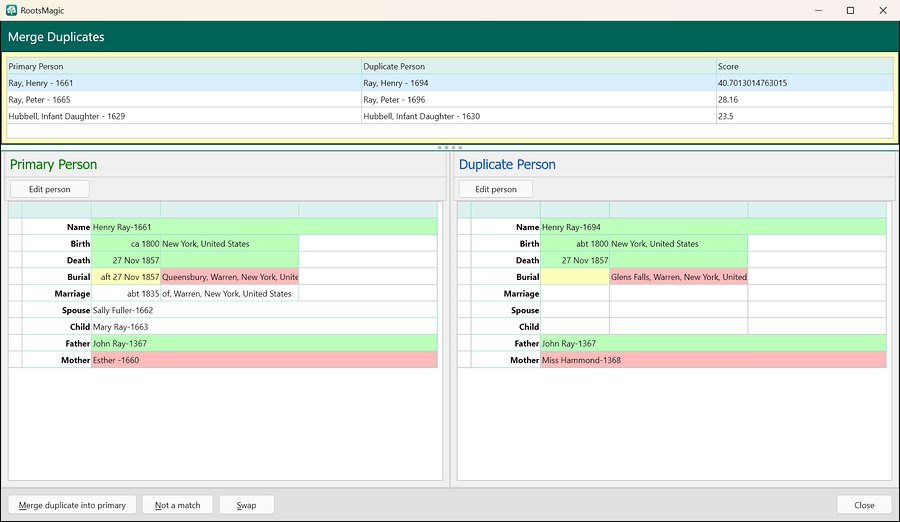Click the Close button at bottom right
This screenshot has height=522, width=900.
coord(864,505)
